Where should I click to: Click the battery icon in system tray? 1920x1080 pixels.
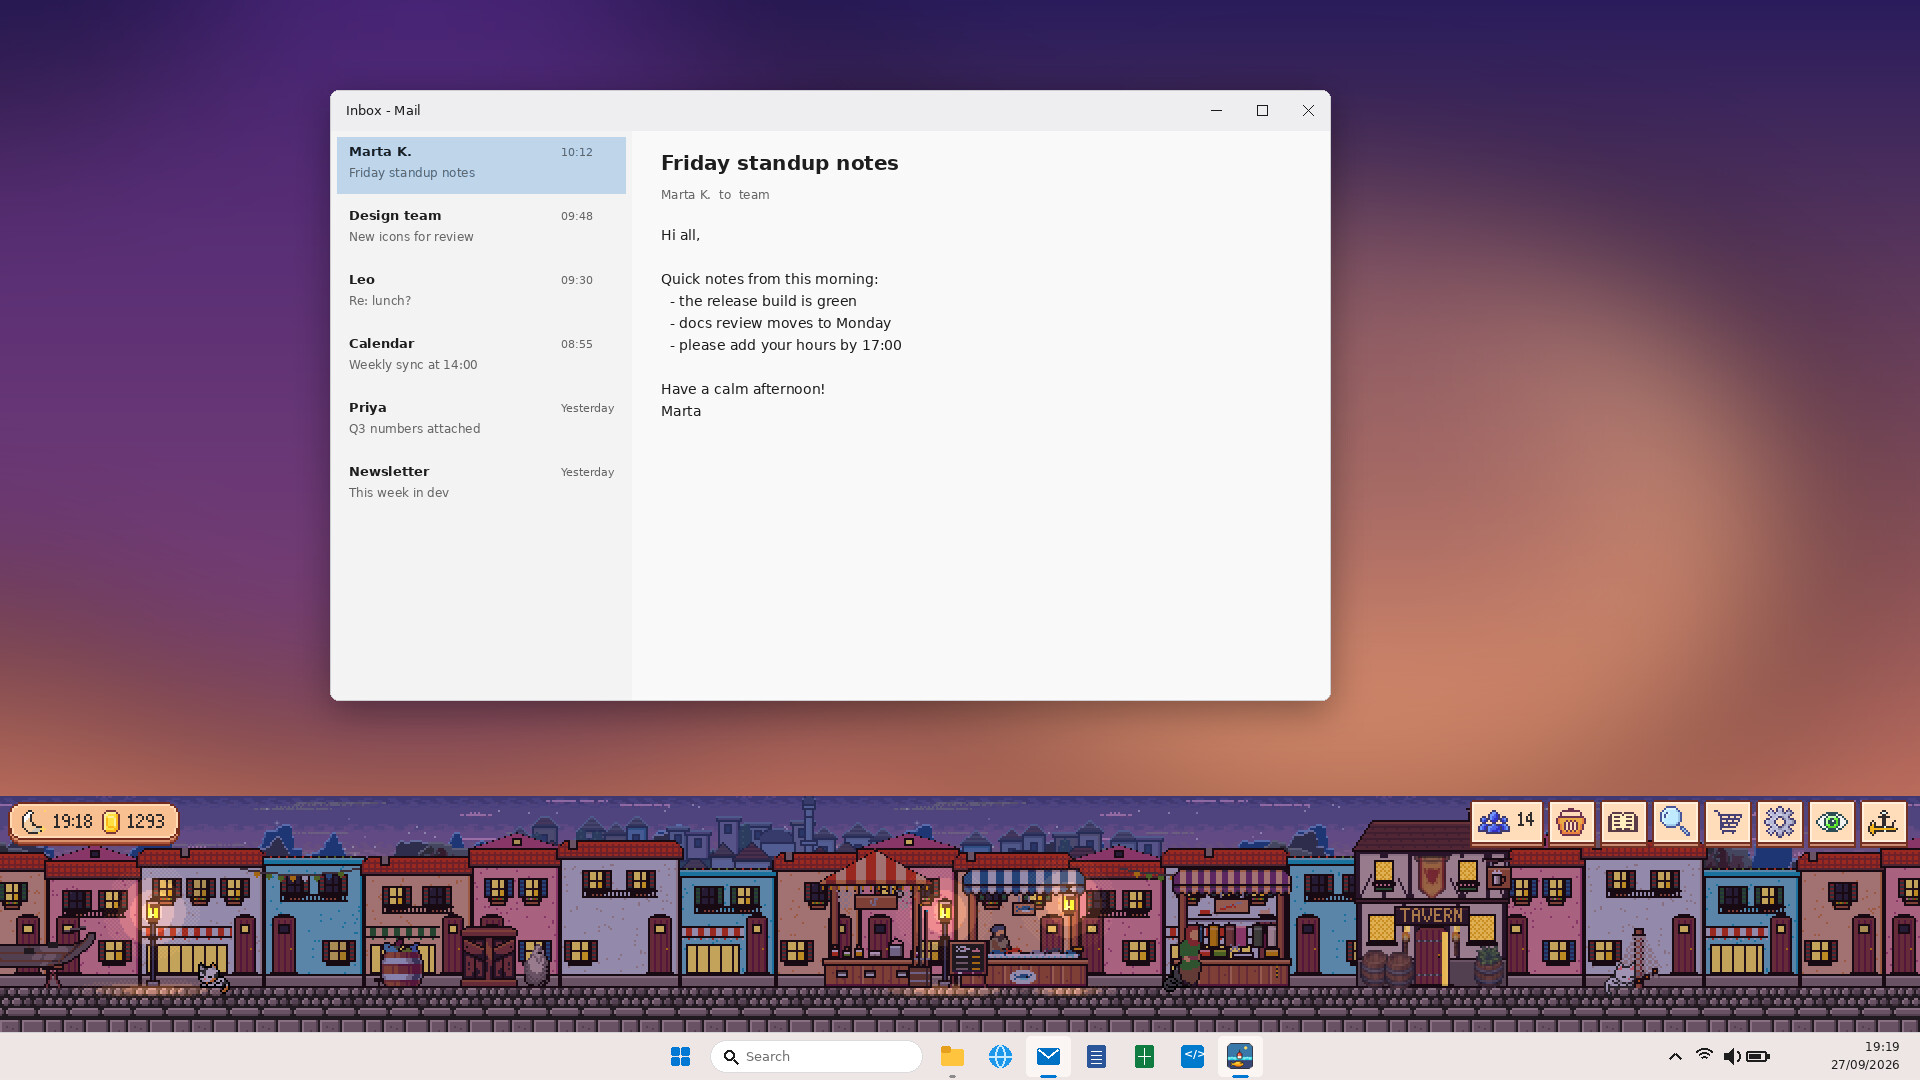[1758, 1057]
